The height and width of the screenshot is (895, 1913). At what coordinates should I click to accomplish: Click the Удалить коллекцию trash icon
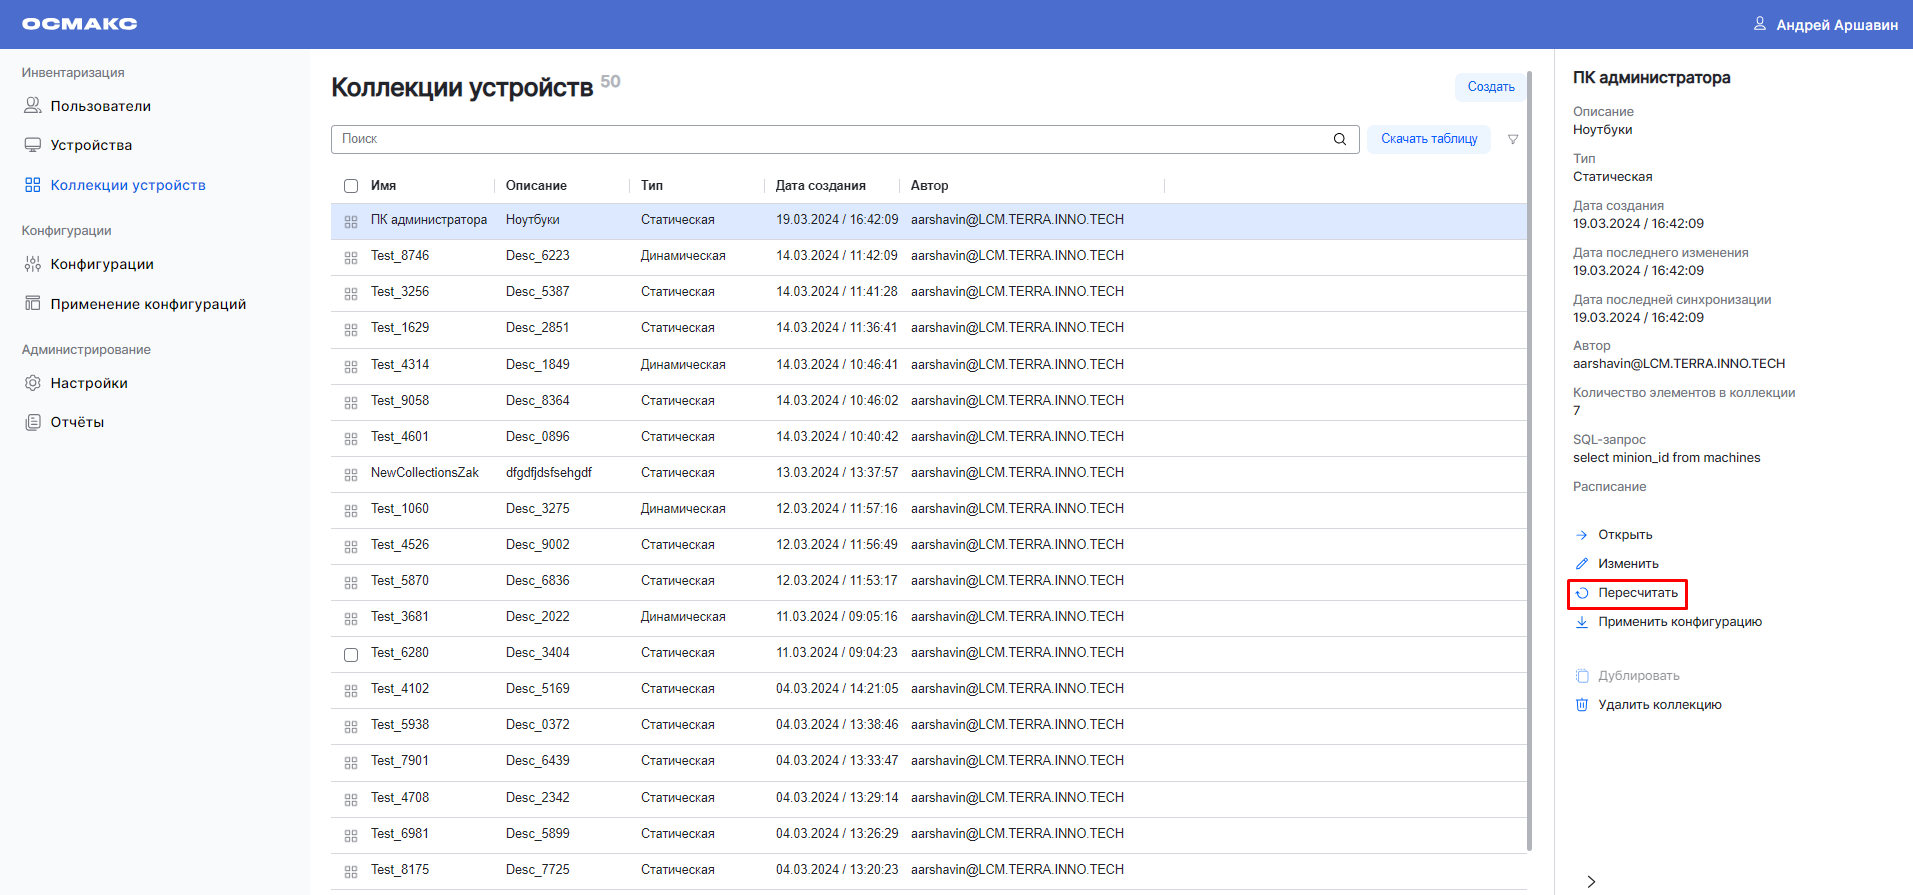click(x=1582, y=705)
